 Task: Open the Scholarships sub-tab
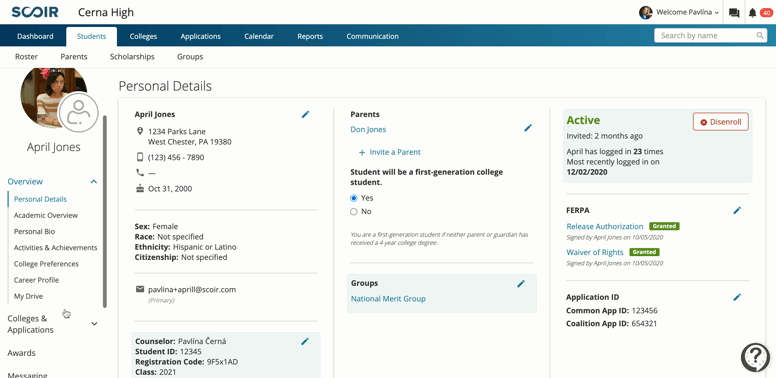pyautogui.click(x=132, y=56)
